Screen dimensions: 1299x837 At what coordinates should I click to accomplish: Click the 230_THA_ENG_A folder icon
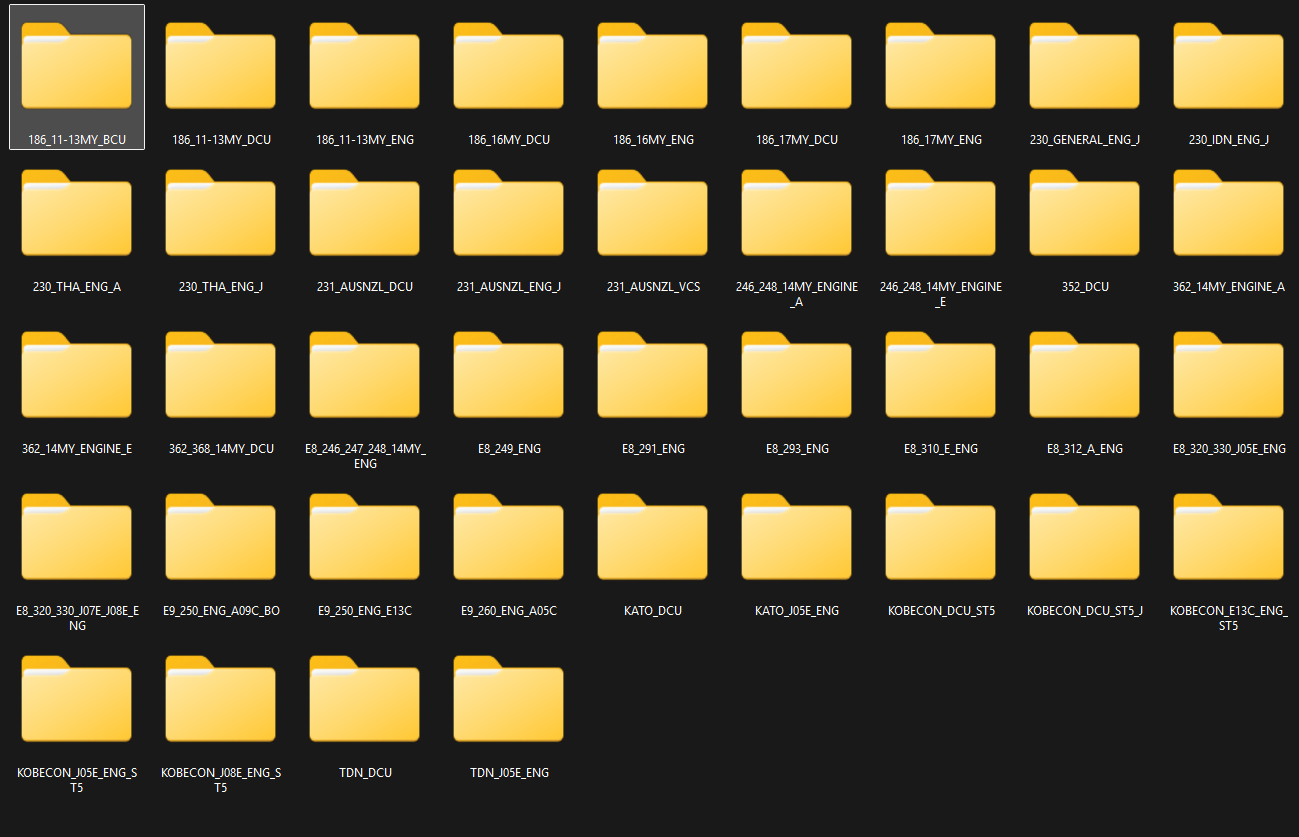pyautogui.click(x=76, y=212)
